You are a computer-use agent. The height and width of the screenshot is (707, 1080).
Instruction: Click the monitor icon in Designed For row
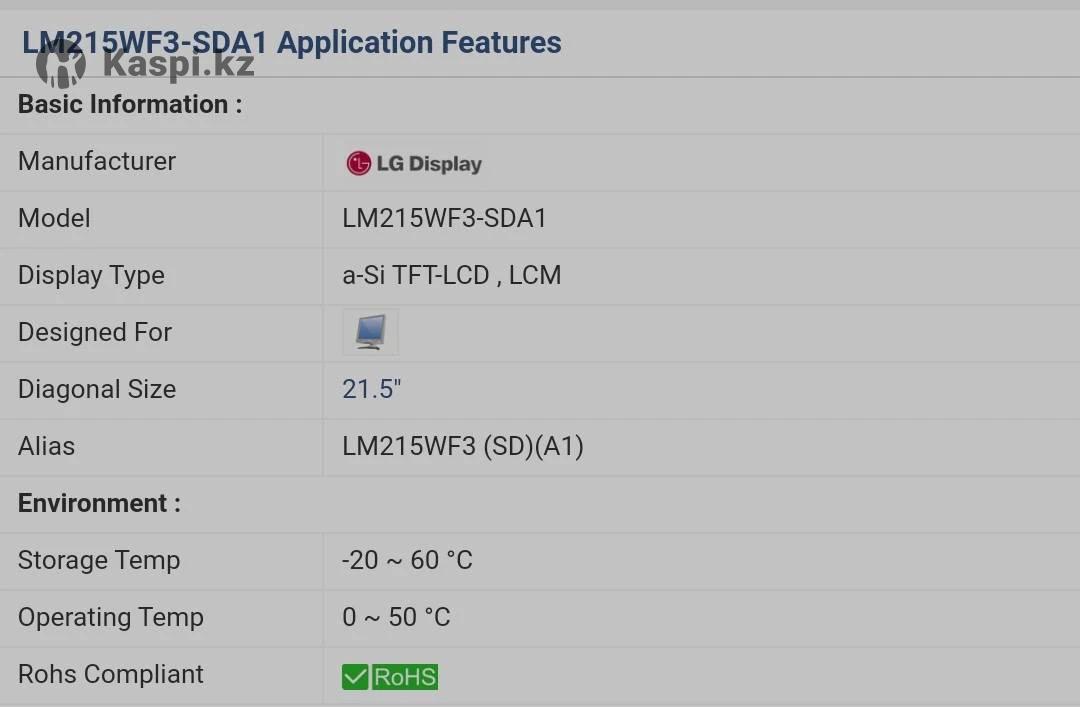371,332
